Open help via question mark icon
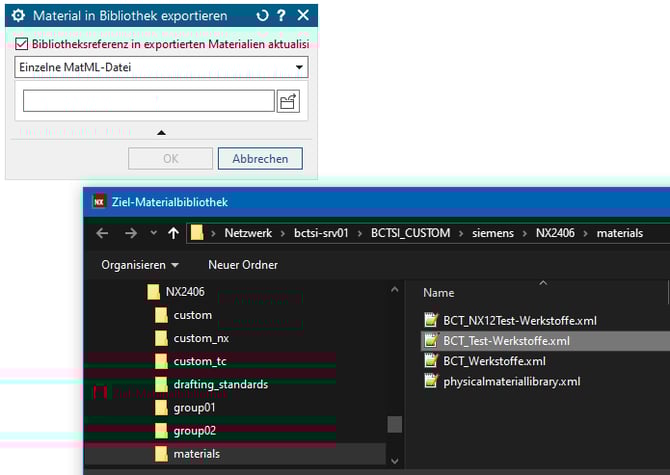Viewport: 670px width, 475px height. 282,16
